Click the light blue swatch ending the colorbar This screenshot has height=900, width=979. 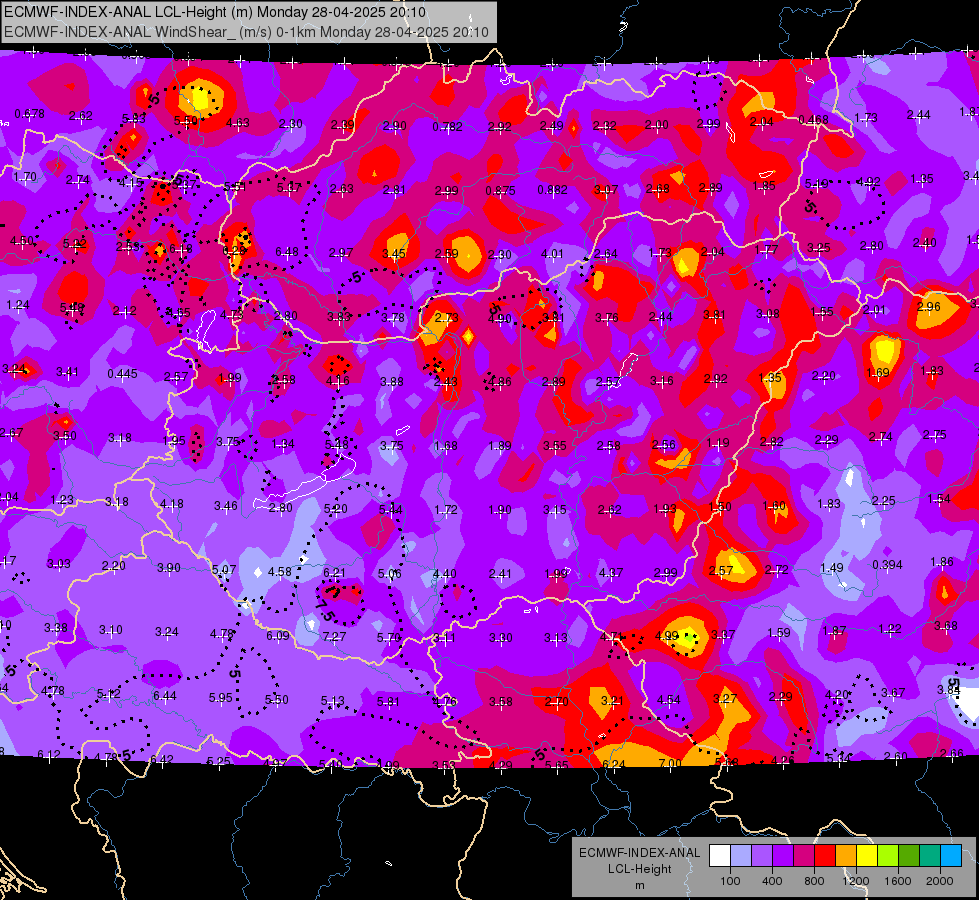pos(951,856)
